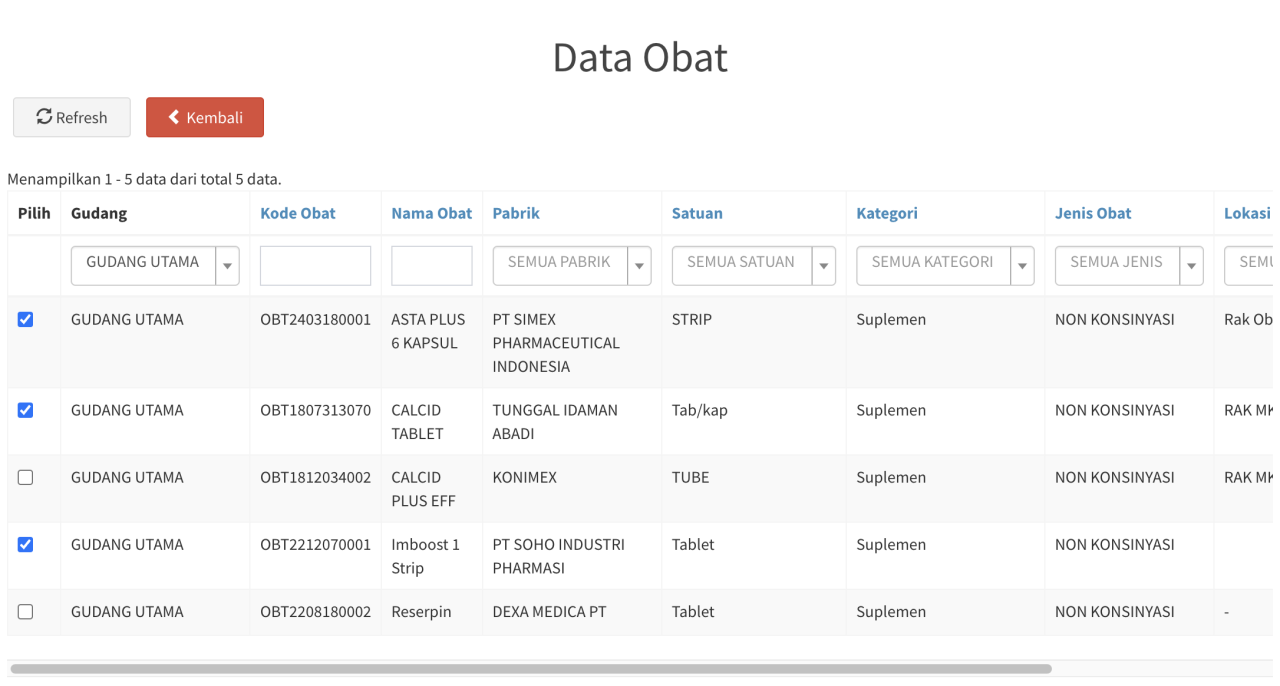Uncheck the ASTA PLUS 6 KAPSUL row checkbox
Viewport: 1280px width, 686px height.
click(x=26, y=320)
